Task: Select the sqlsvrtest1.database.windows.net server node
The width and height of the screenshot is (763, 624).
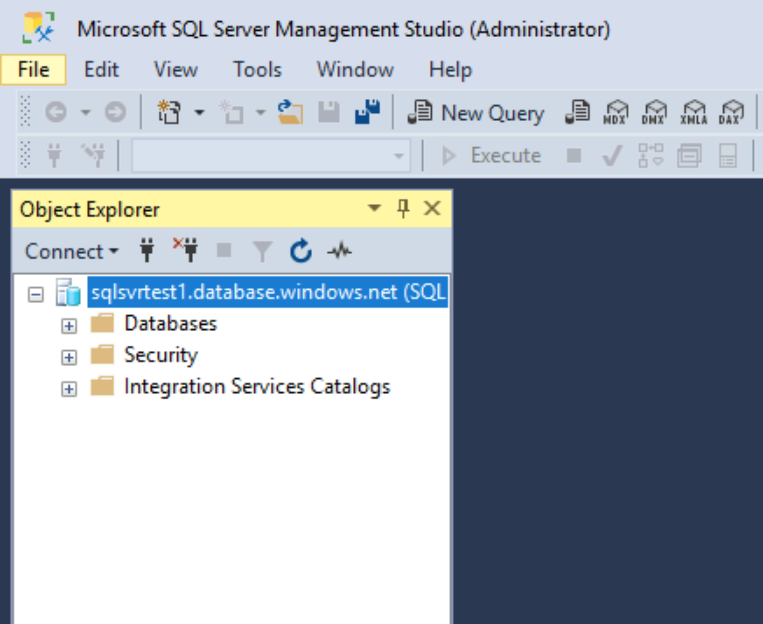Action: [268, 292]
